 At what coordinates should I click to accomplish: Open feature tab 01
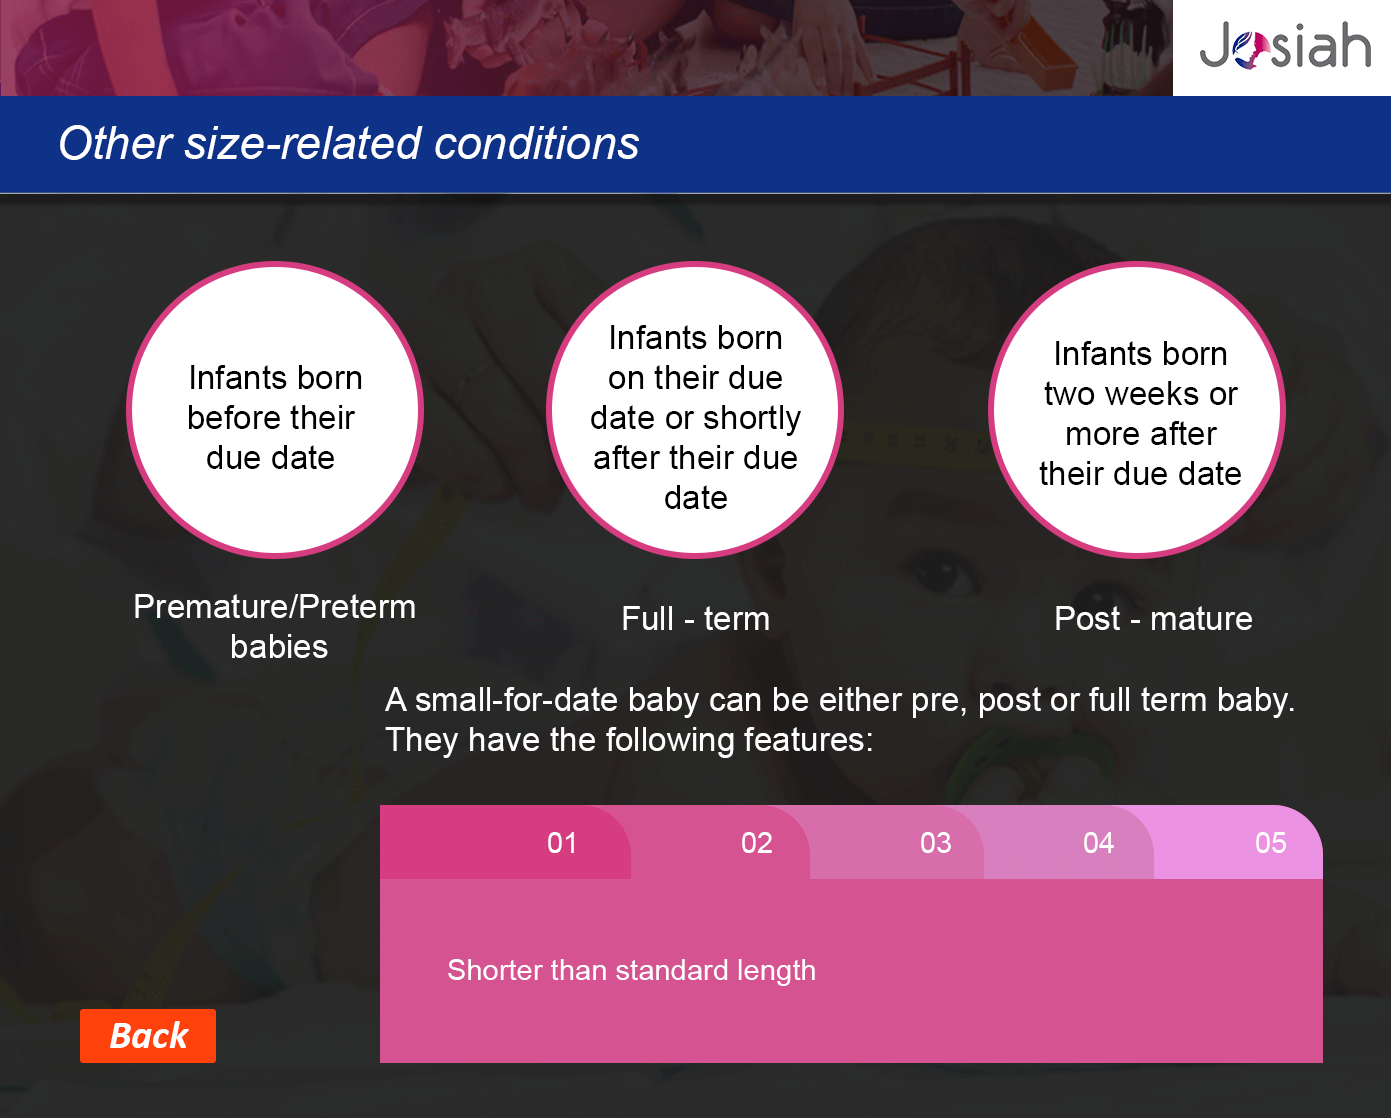point(505,842)
